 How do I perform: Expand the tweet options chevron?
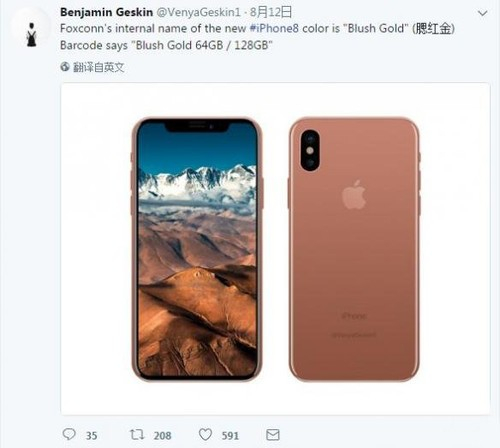pyautogui.click(x=482, y=13)
